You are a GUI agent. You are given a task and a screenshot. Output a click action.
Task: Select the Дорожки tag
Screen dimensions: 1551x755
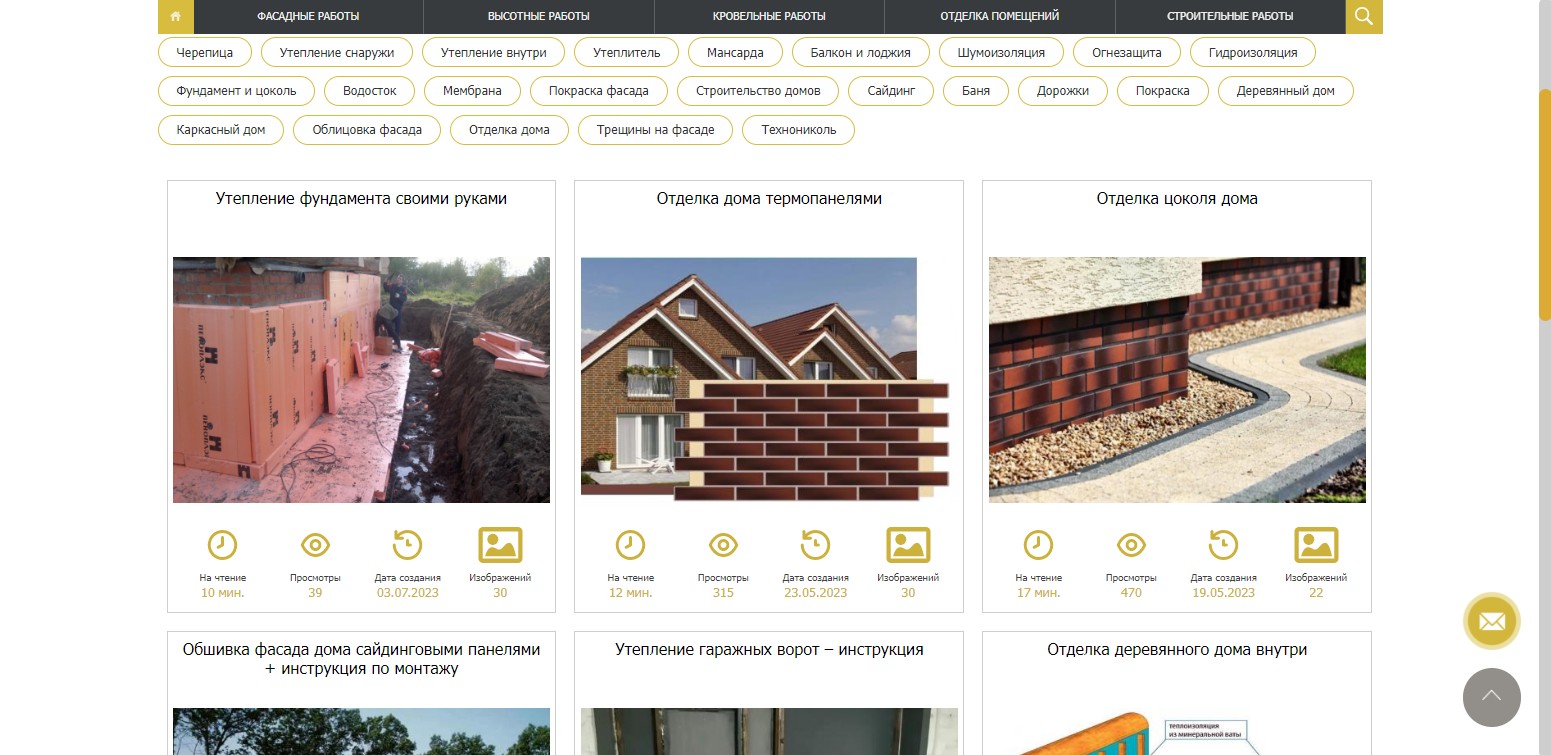(1063, 91)
